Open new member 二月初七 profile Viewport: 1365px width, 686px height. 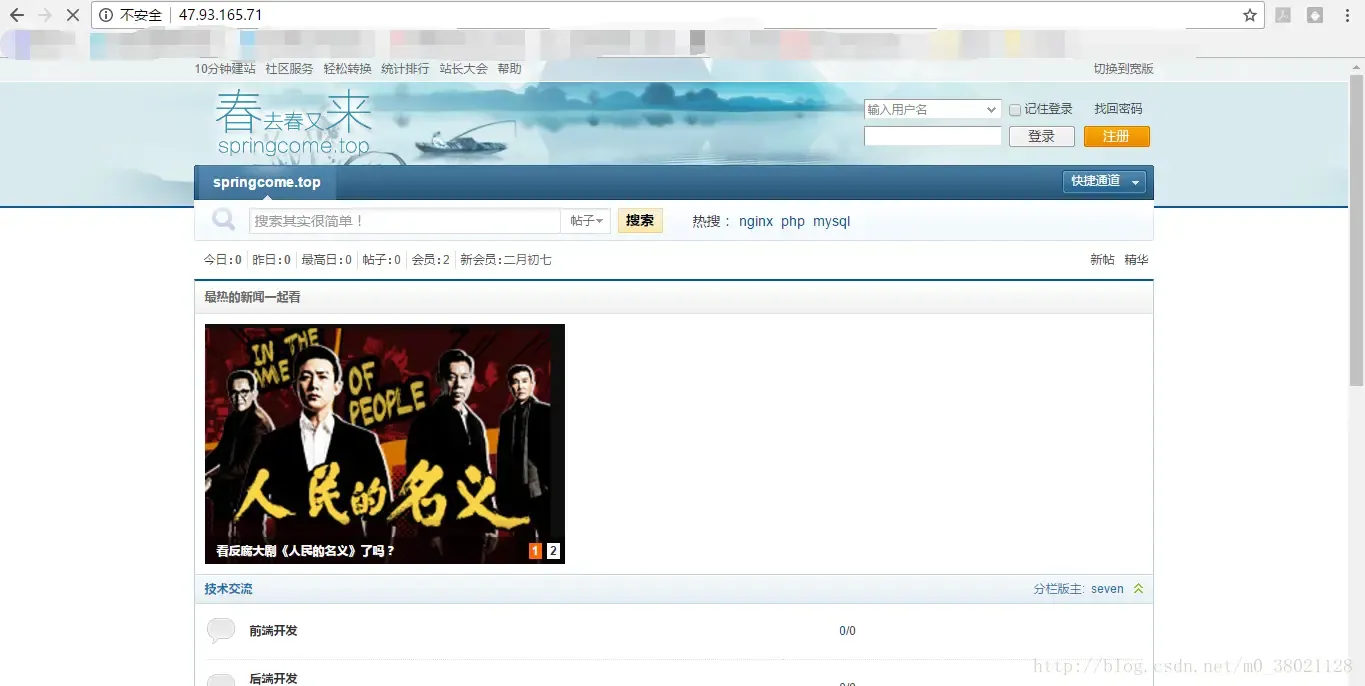(527, 260)
